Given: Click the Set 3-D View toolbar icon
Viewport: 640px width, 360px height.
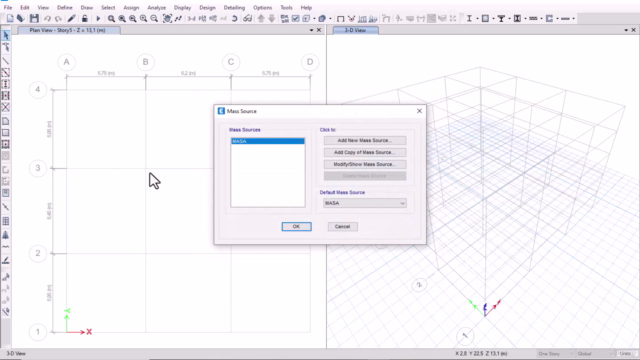Looking at the screenshot, I should click(191, 18).
